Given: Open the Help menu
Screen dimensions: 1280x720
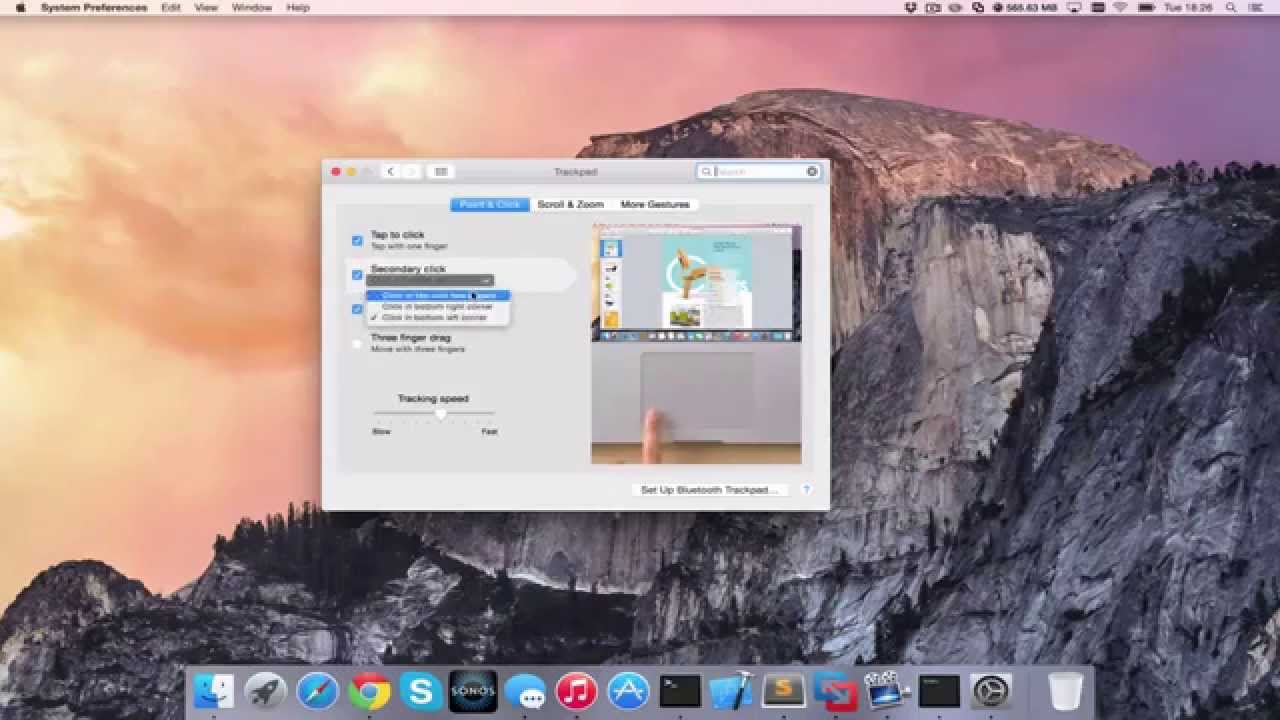Looking at the screenshot, I should tap(298, 7).
